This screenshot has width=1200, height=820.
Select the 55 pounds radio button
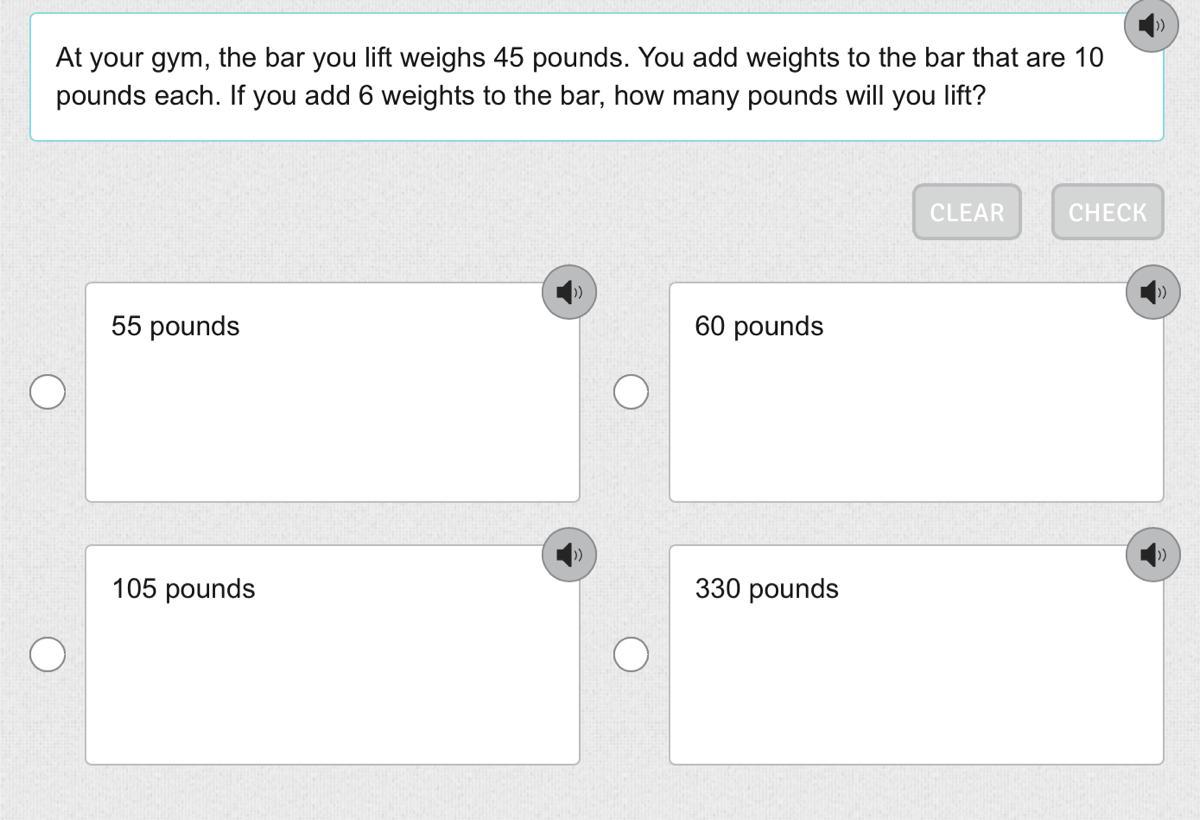click(48, 392)
